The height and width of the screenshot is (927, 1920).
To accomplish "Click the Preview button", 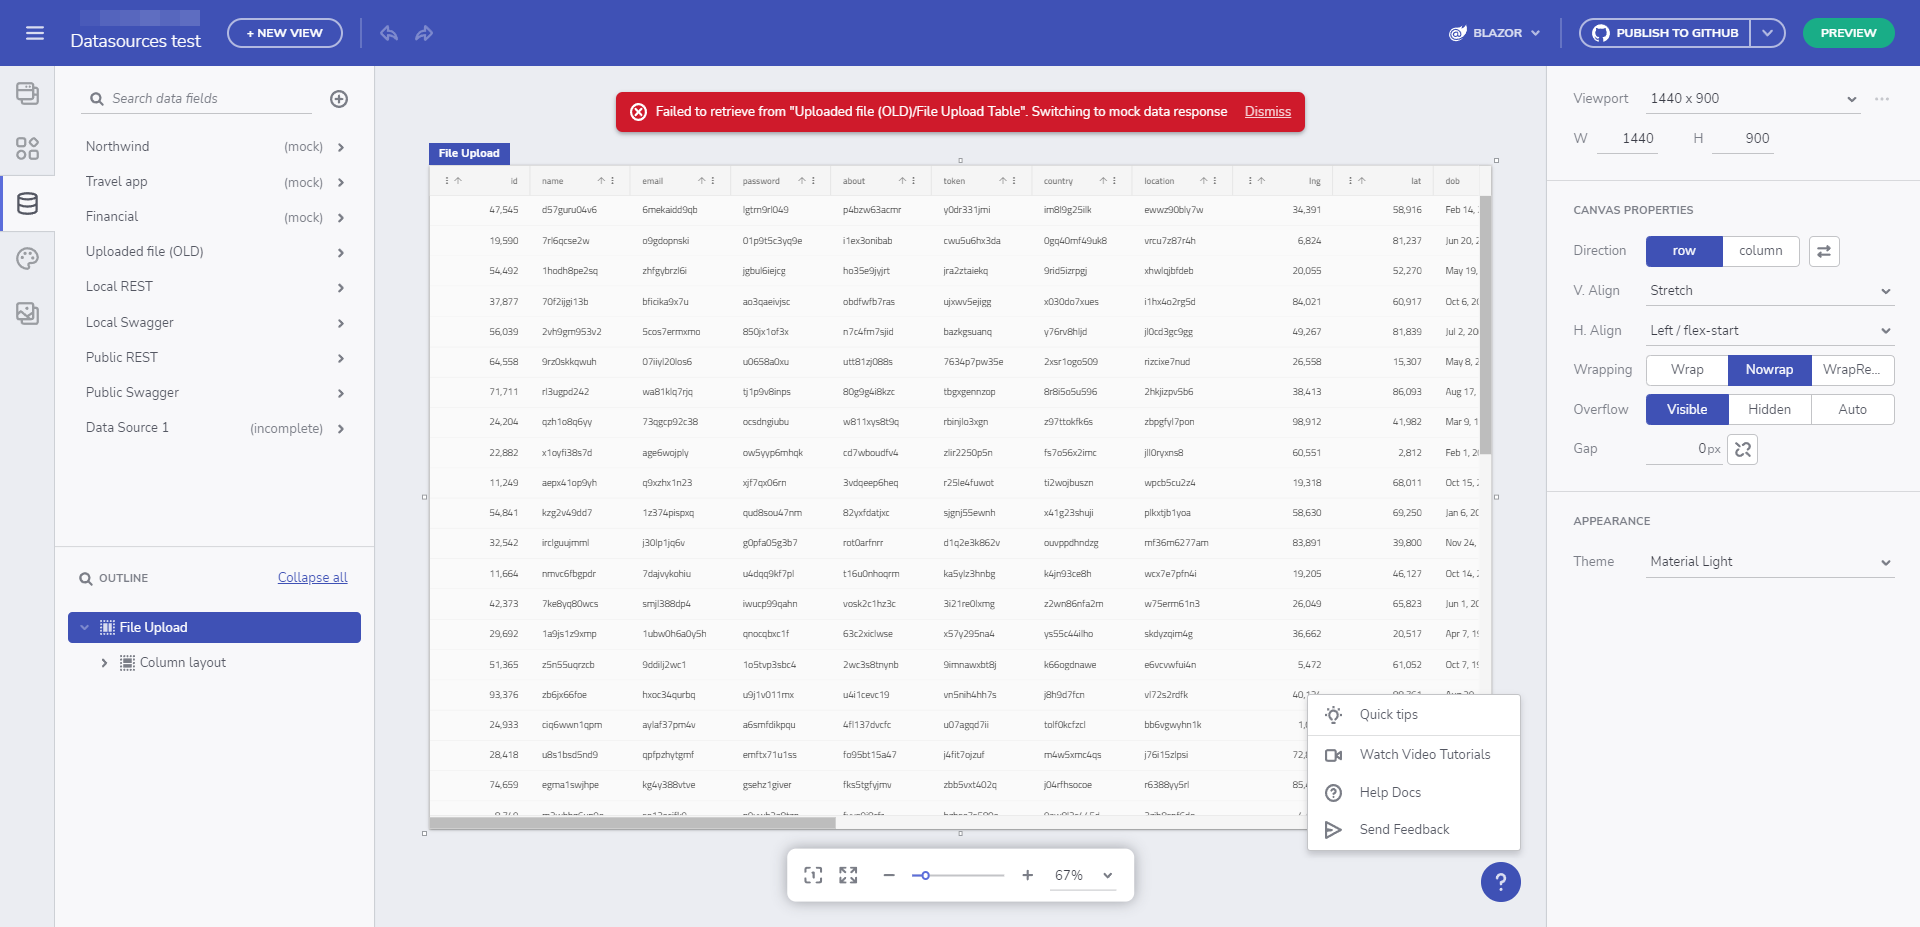I will click(1847, 33).
